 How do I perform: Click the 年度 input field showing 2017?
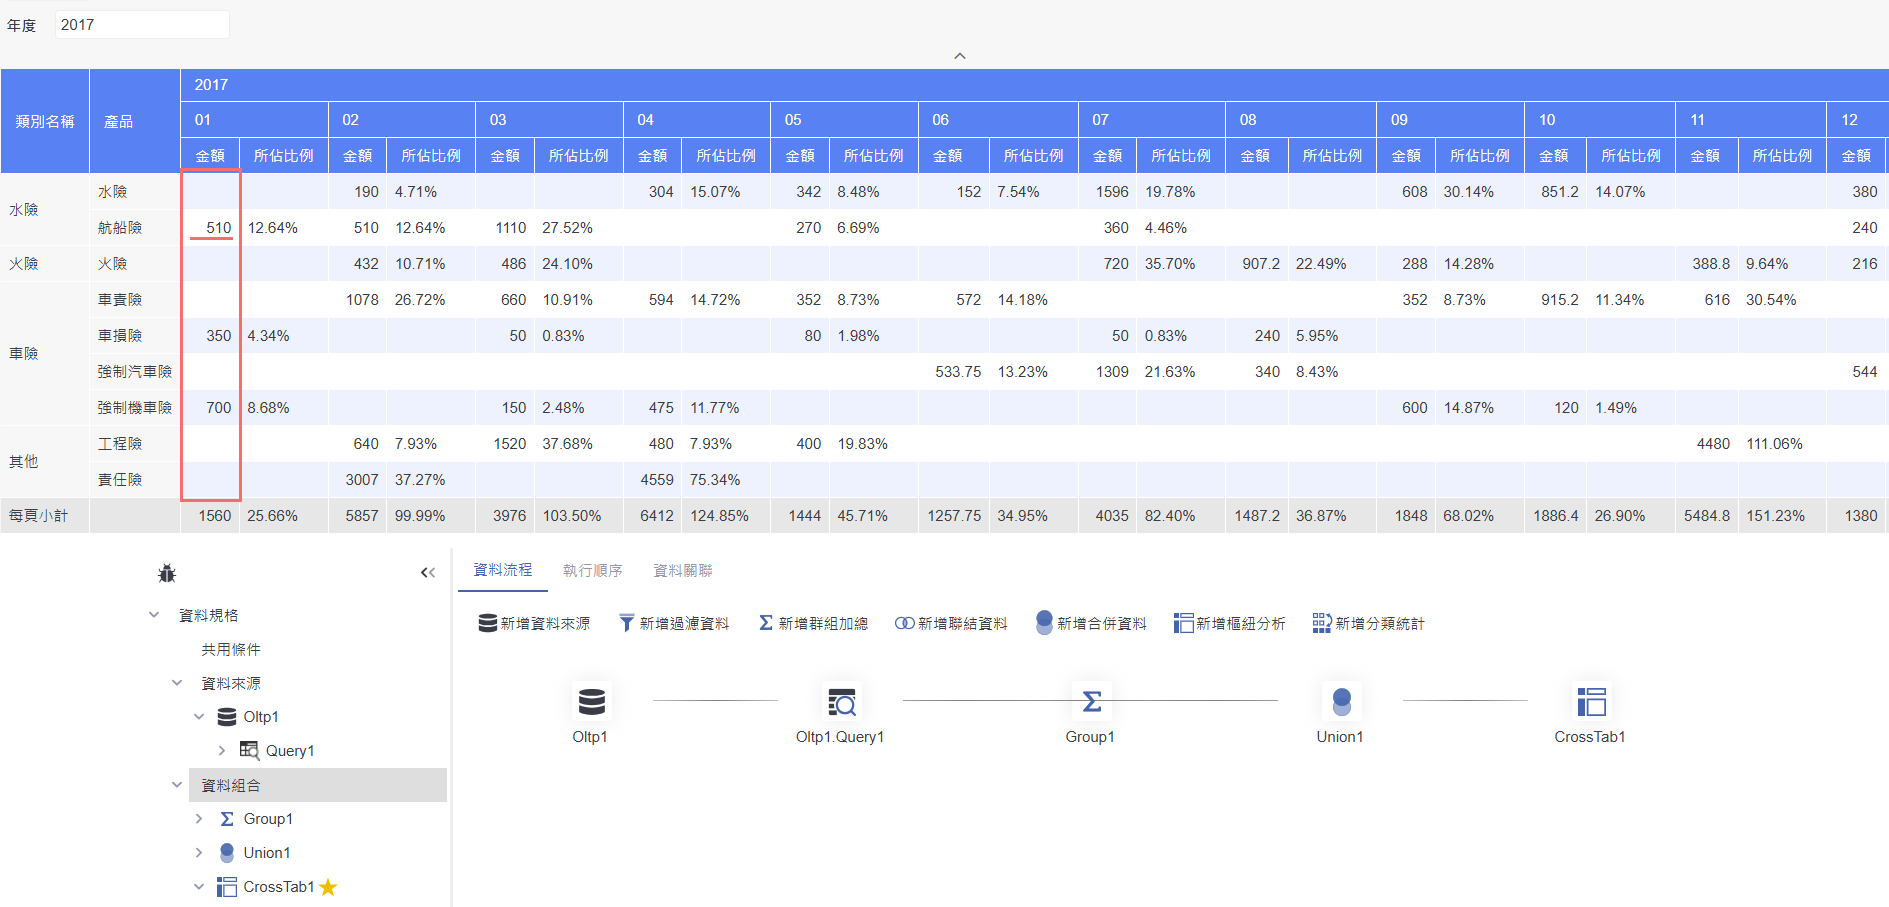coord(142,25)
